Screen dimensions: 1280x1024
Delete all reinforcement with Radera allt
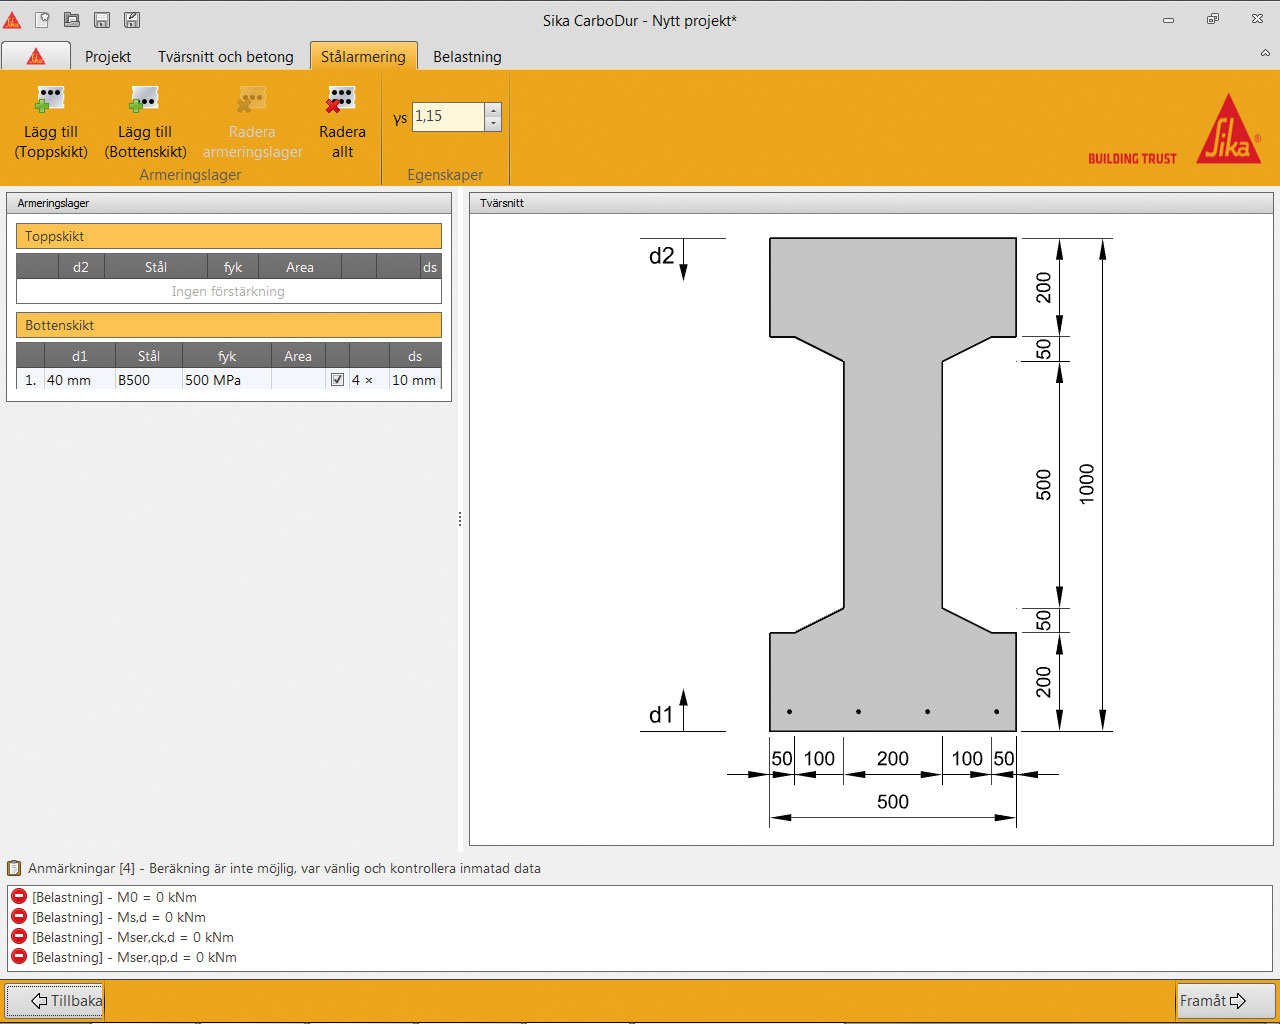pyautogui.click(x=342, y=123)
